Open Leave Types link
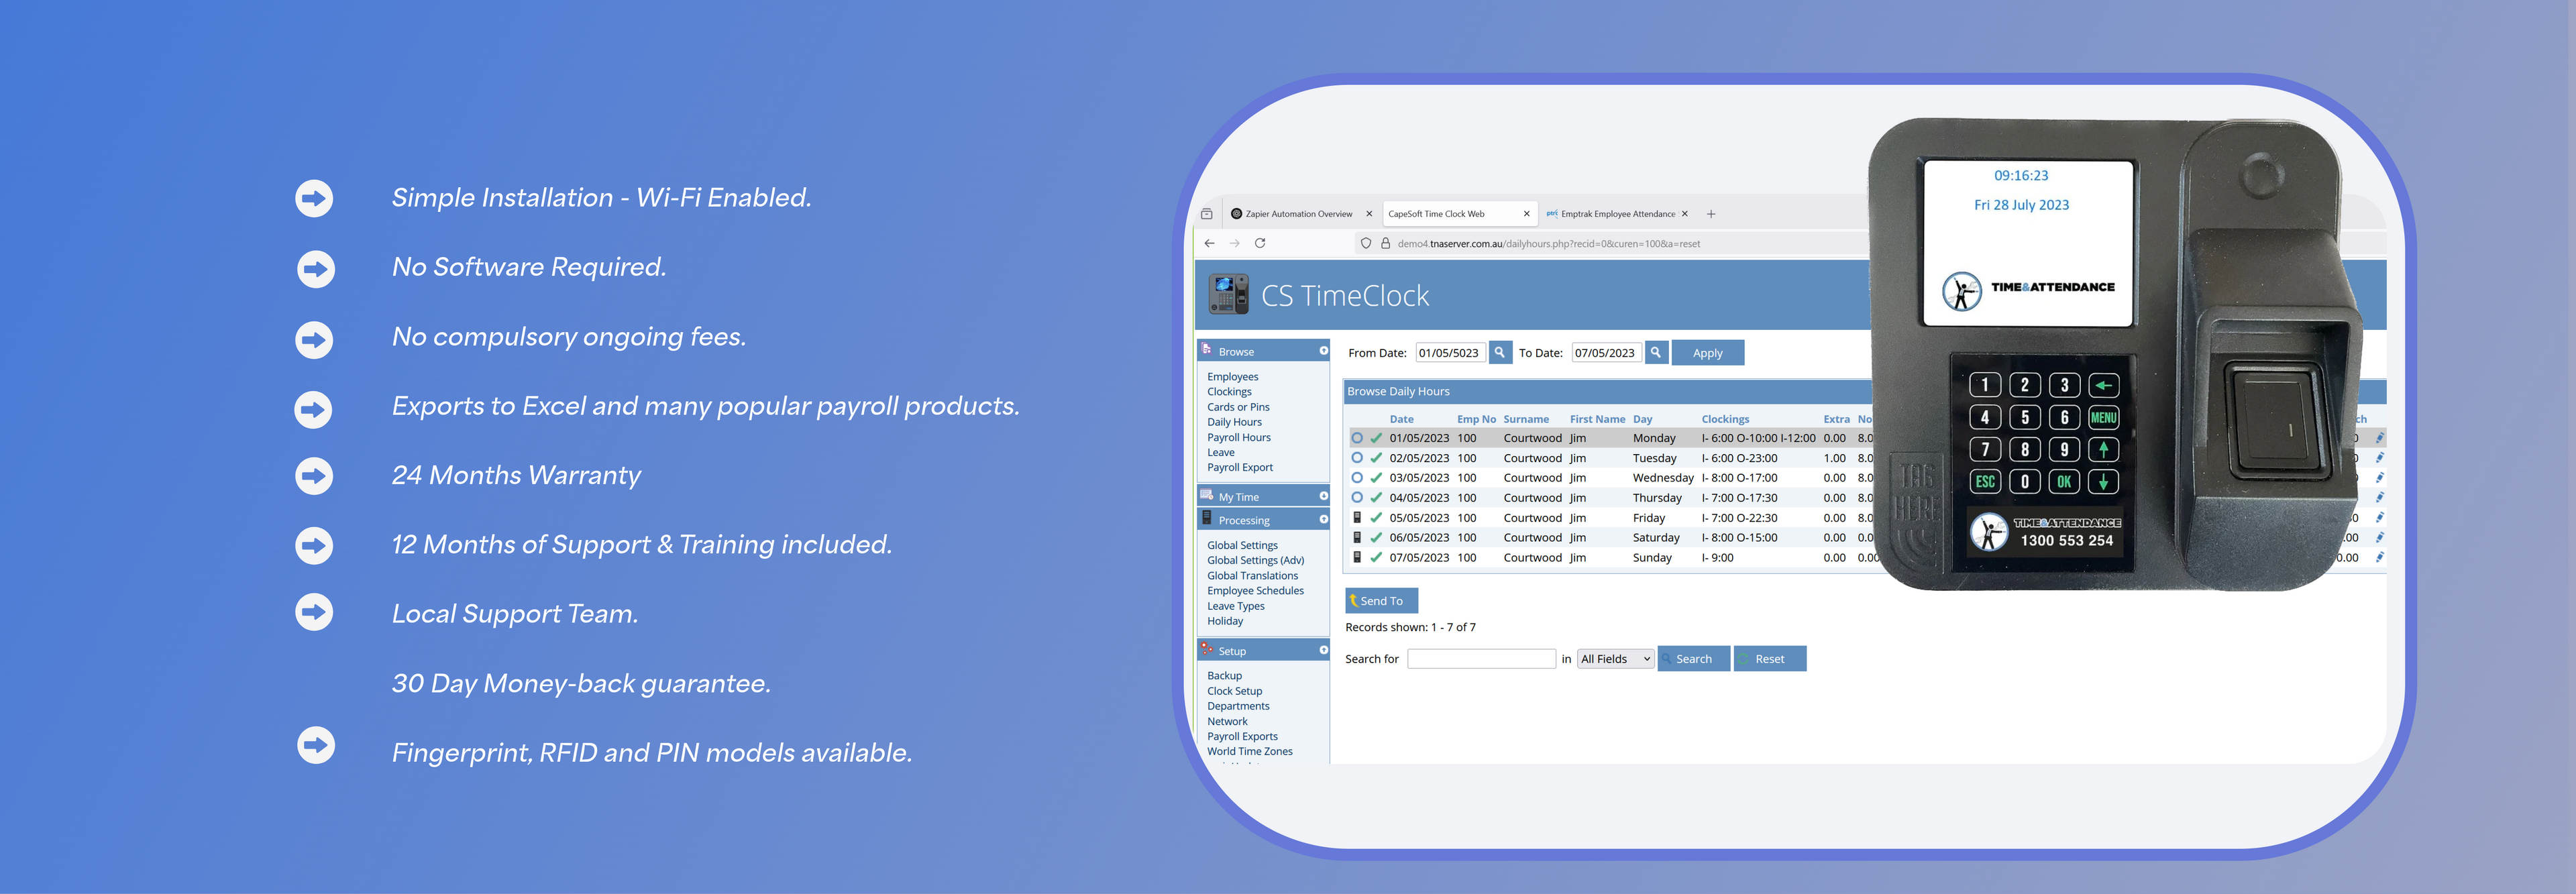2576x894 pixels. click(x=1235, y=606)
